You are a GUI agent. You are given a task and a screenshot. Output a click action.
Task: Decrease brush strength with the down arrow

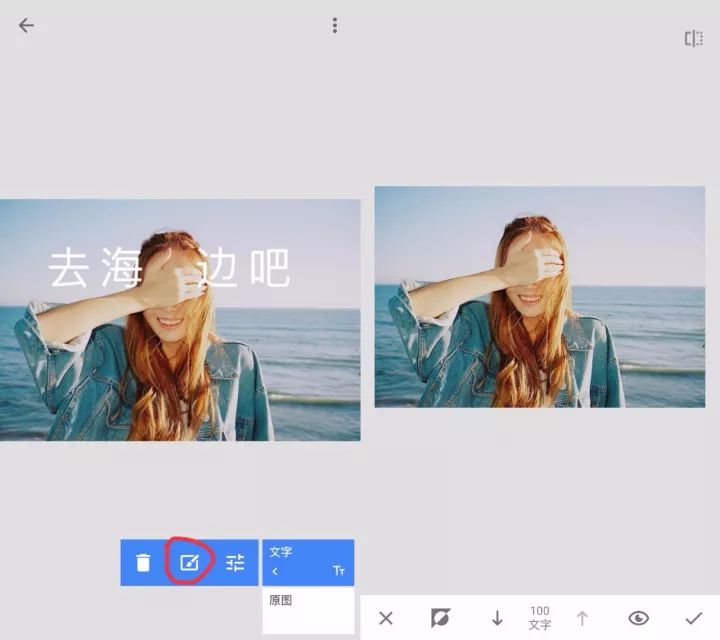tap(497, 618)
